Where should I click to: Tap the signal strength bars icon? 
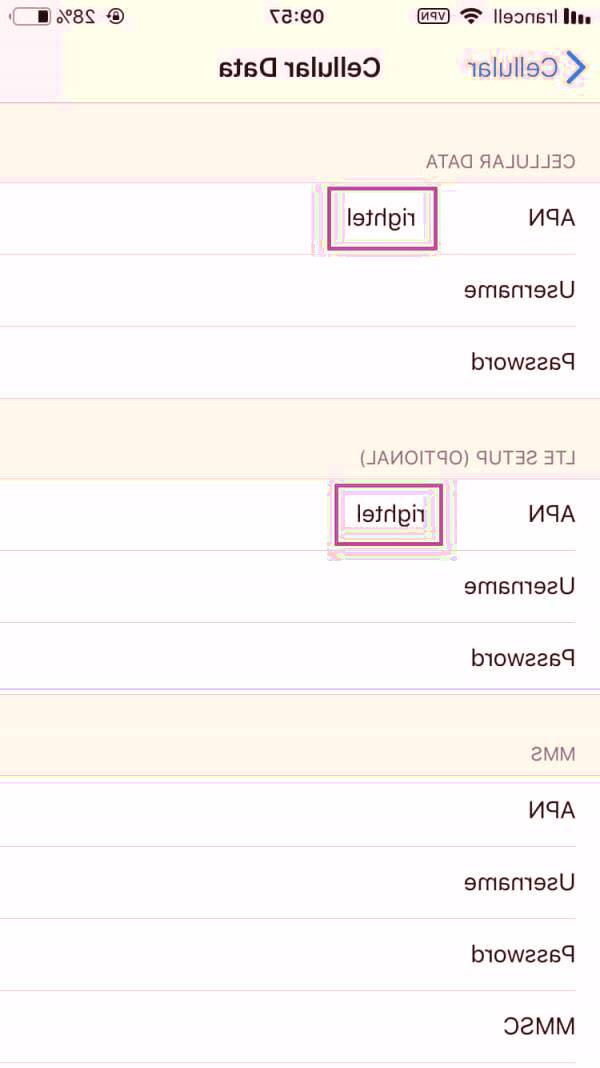pos(576,17)
